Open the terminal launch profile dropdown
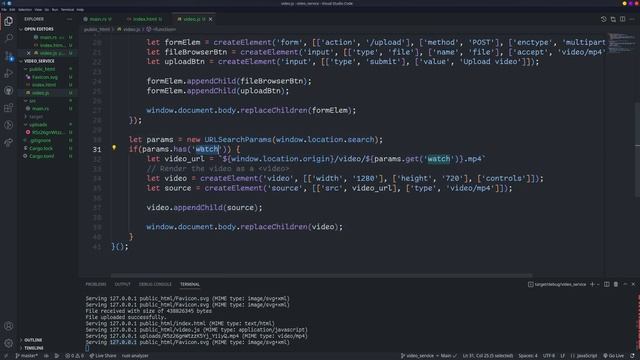 (x=598, y=284)
